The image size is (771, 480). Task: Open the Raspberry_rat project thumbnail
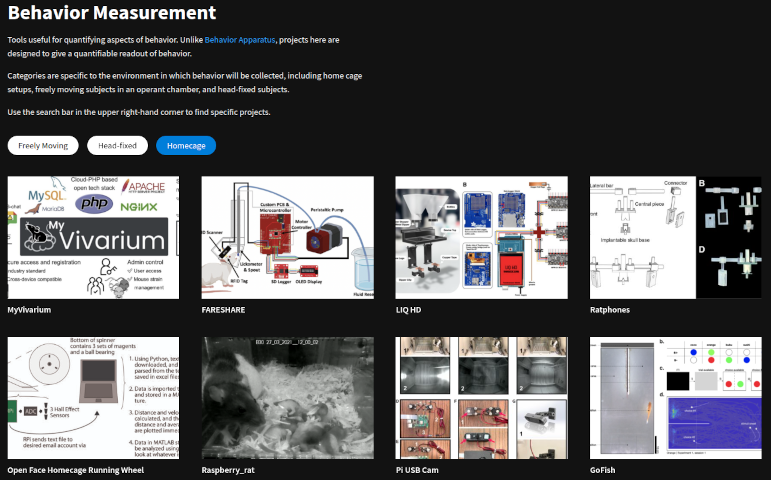288,398
